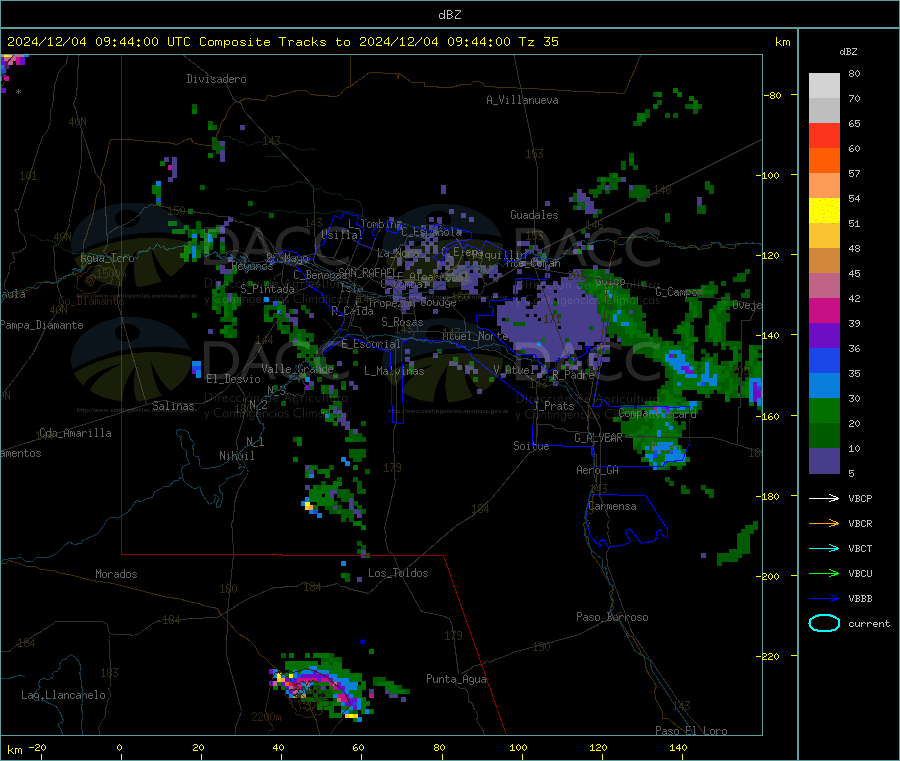Screen dimensions: 900x761
Task: Click the 'Aero_GA' map label
Action: 598,470
